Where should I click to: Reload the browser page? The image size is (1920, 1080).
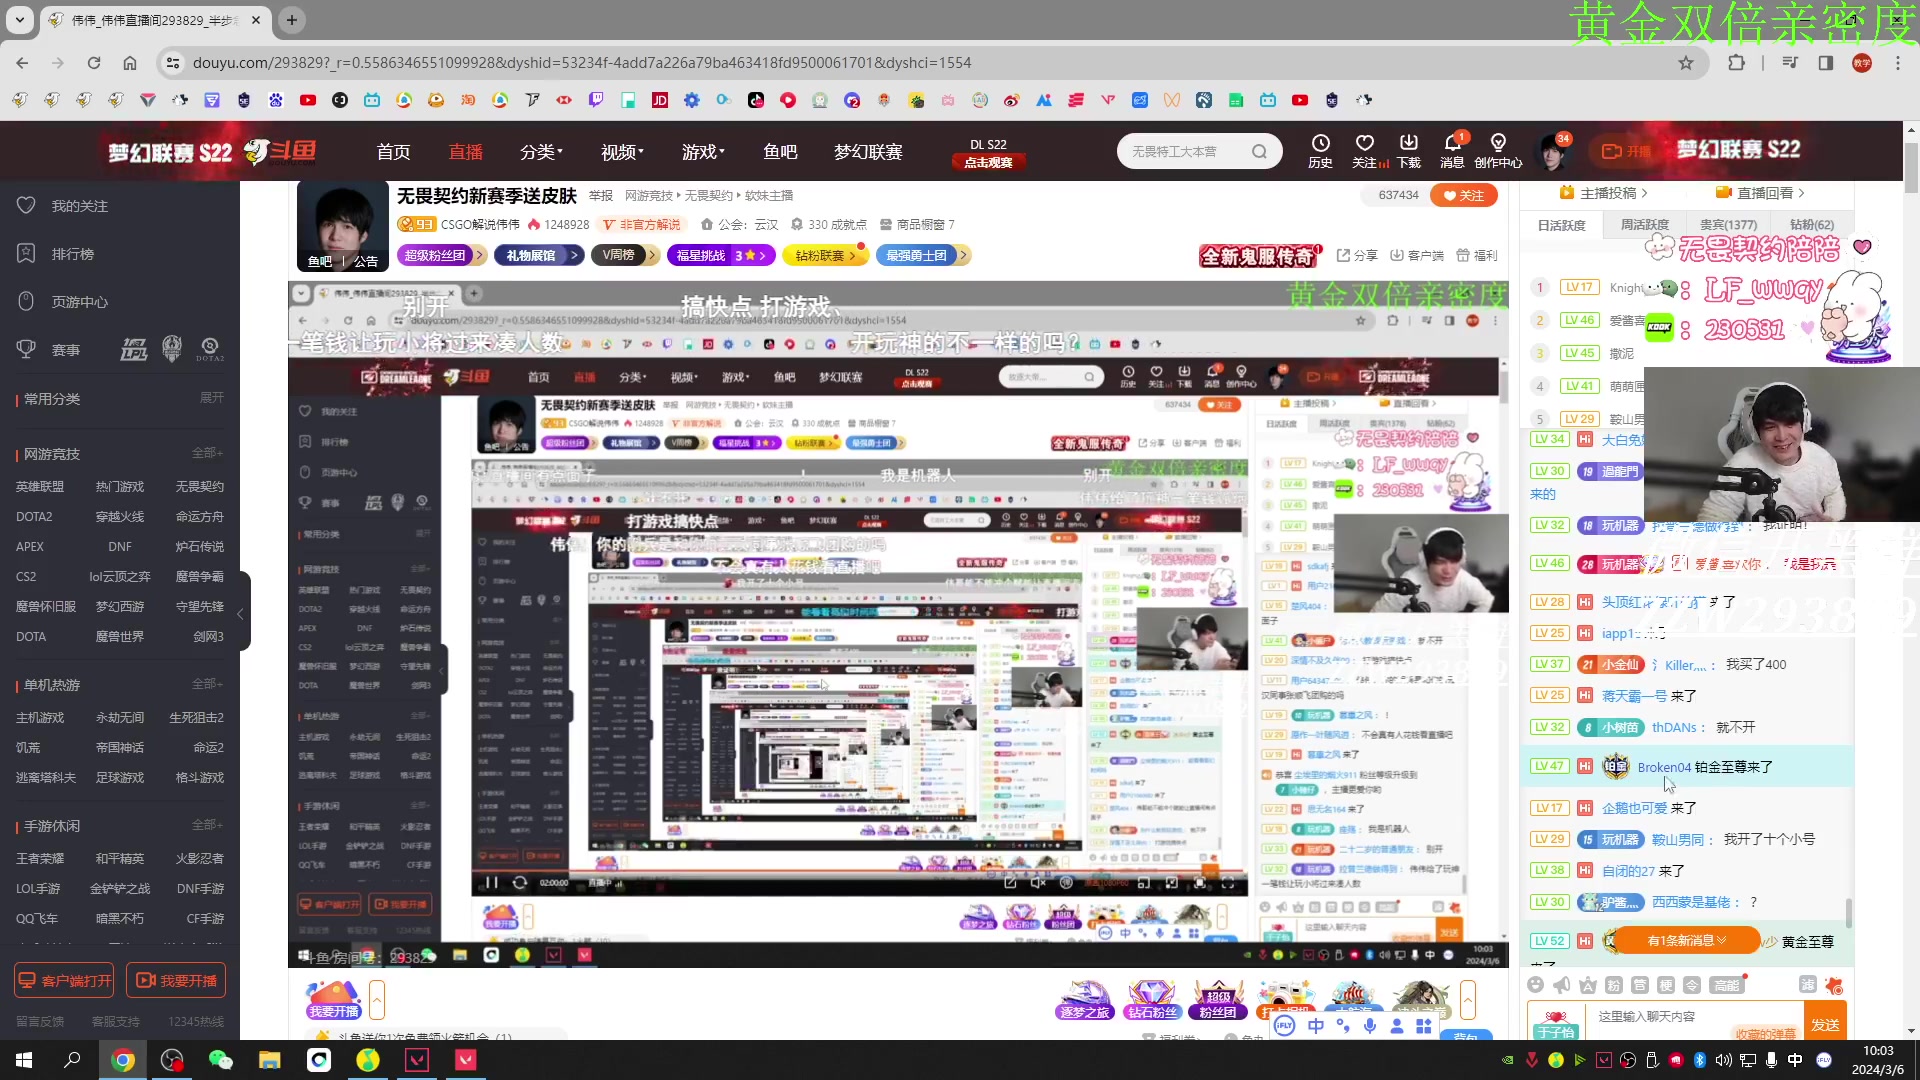point(94,63)
